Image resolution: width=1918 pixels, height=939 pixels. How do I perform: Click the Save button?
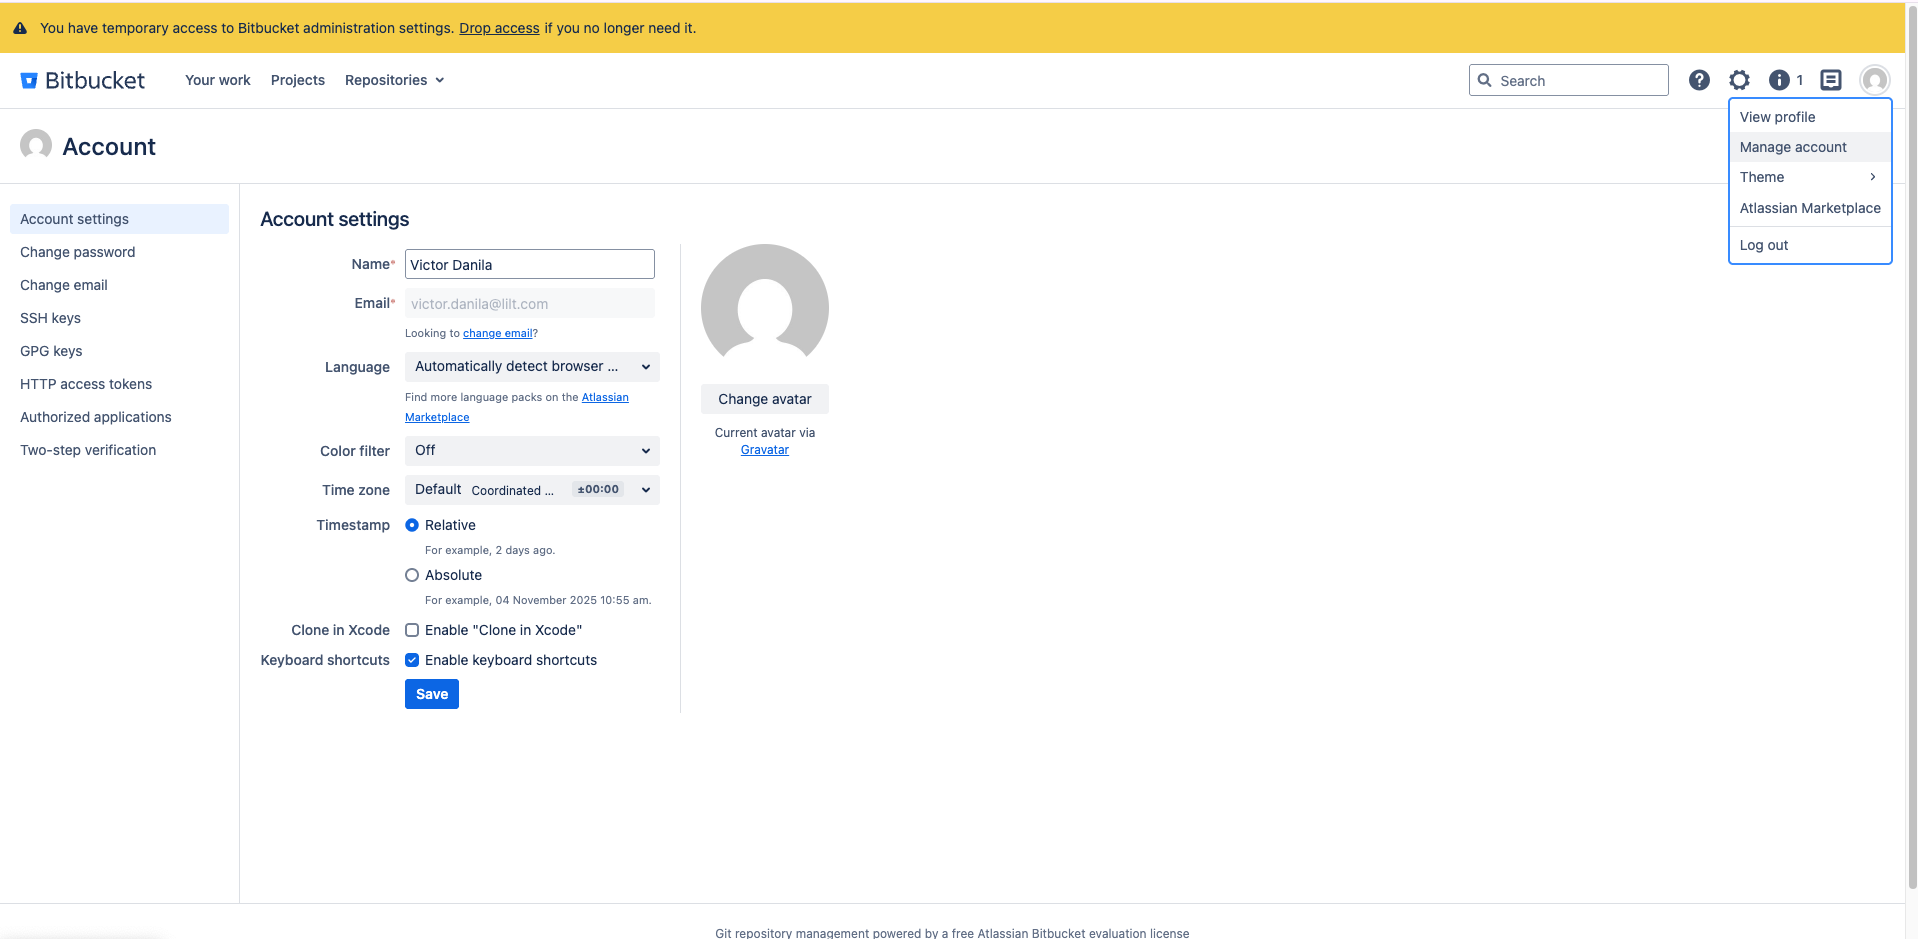point(432,694)
